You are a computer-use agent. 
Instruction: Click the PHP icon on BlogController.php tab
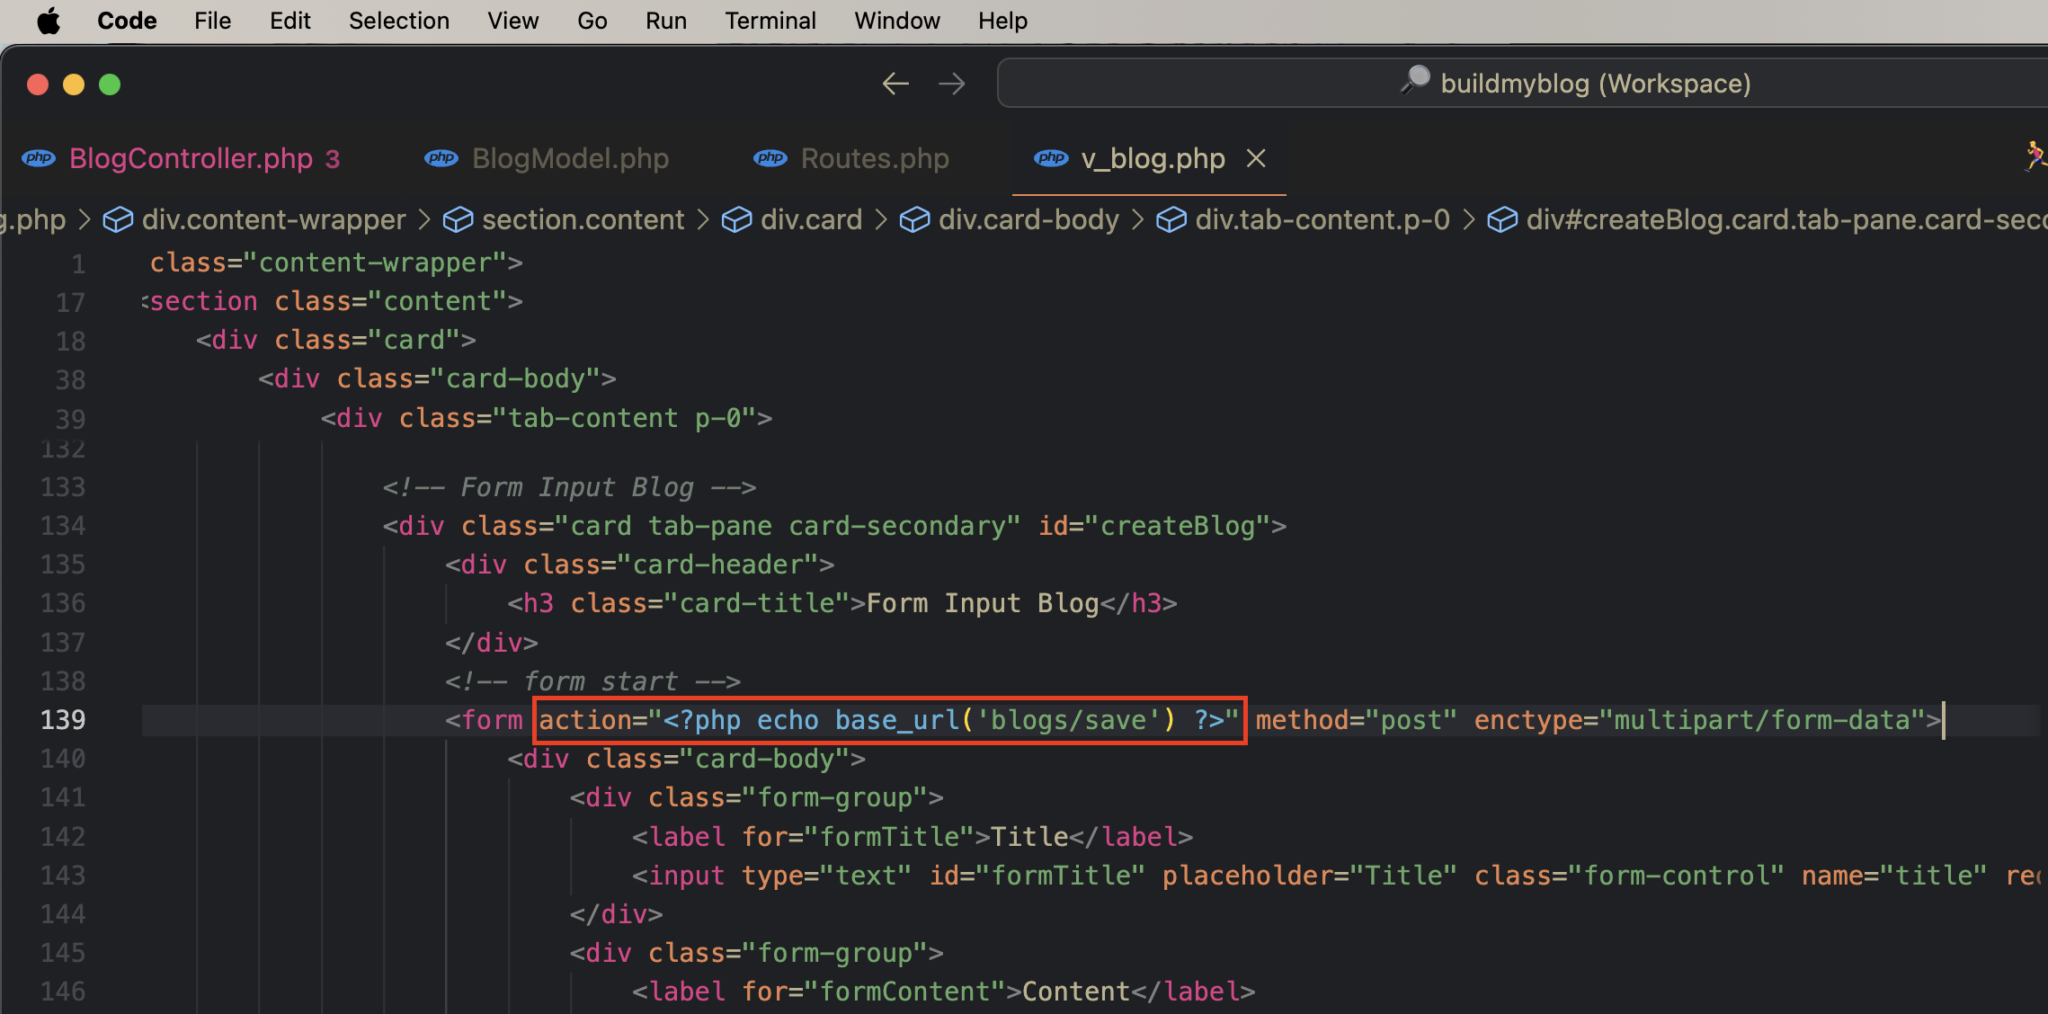tap(39, 158)
